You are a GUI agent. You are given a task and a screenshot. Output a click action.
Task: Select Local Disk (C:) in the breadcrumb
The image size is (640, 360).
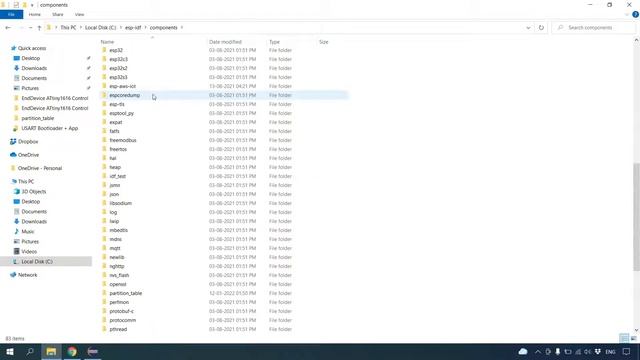[100, 28]
